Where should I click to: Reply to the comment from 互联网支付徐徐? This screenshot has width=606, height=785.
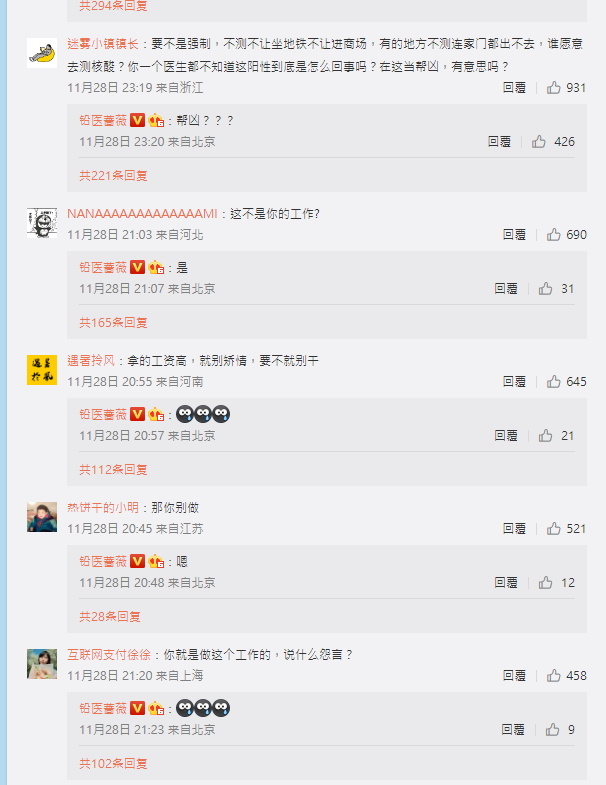pyautogui.click(x=514, y=676)
